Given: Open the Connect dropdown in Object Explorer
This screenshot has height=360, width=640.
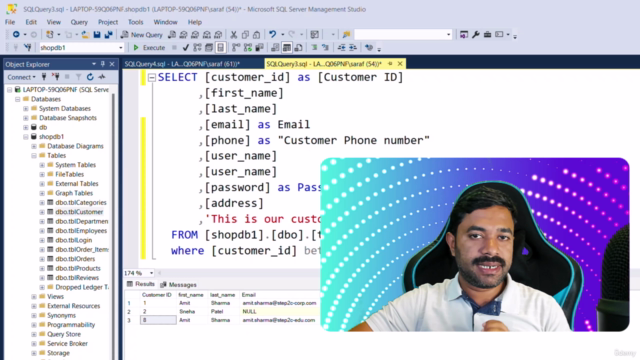Looking at the screenshot, I should pyautogui.click(x=21, y=77).
